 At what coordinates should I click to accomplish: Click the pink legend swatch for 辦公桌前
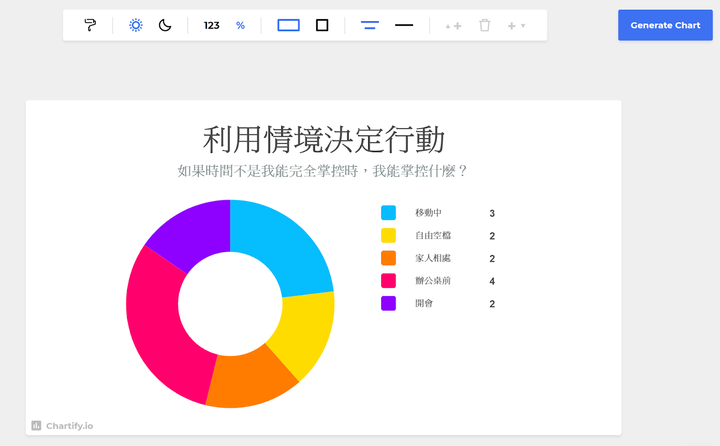(x=388, y=281)
